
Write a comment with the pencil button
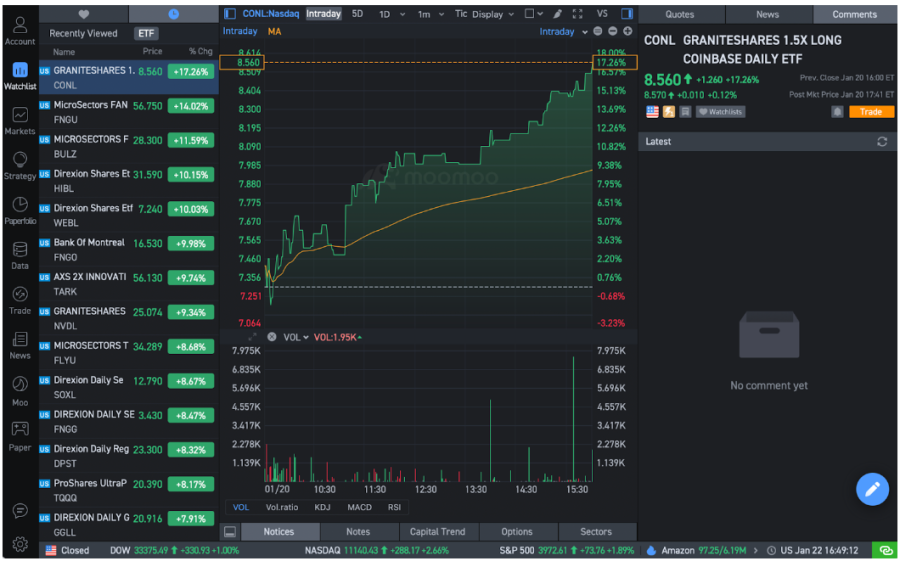[872, 489]
